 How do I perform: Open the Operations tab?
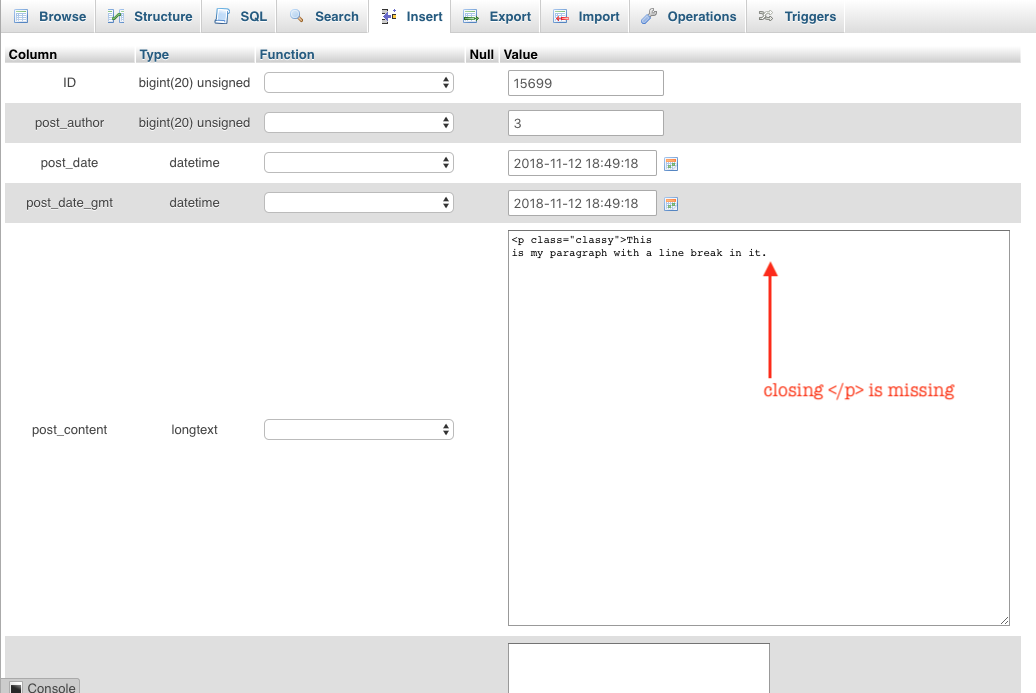[688, 16]
